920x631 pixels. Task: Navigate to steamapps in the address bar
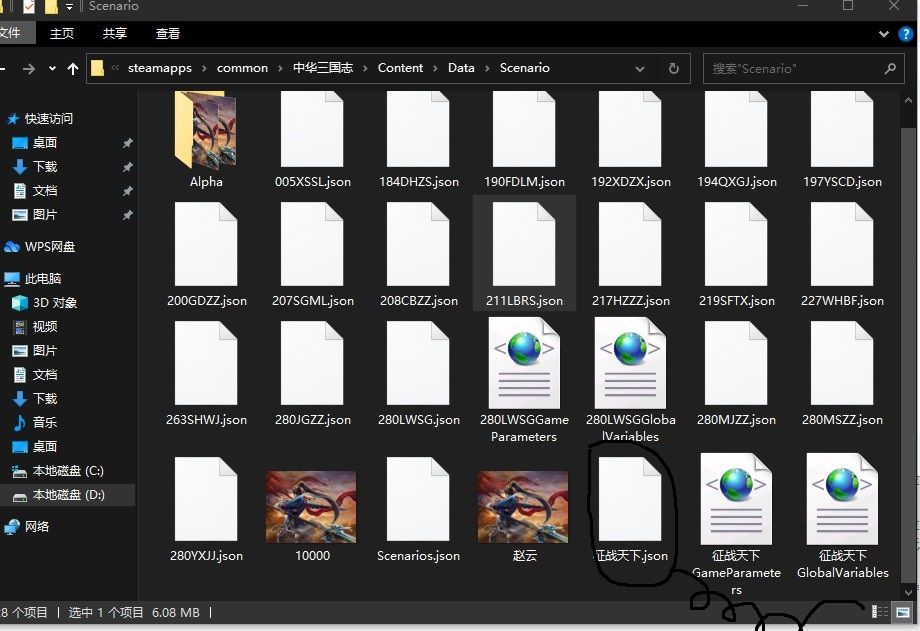(160, 68)
